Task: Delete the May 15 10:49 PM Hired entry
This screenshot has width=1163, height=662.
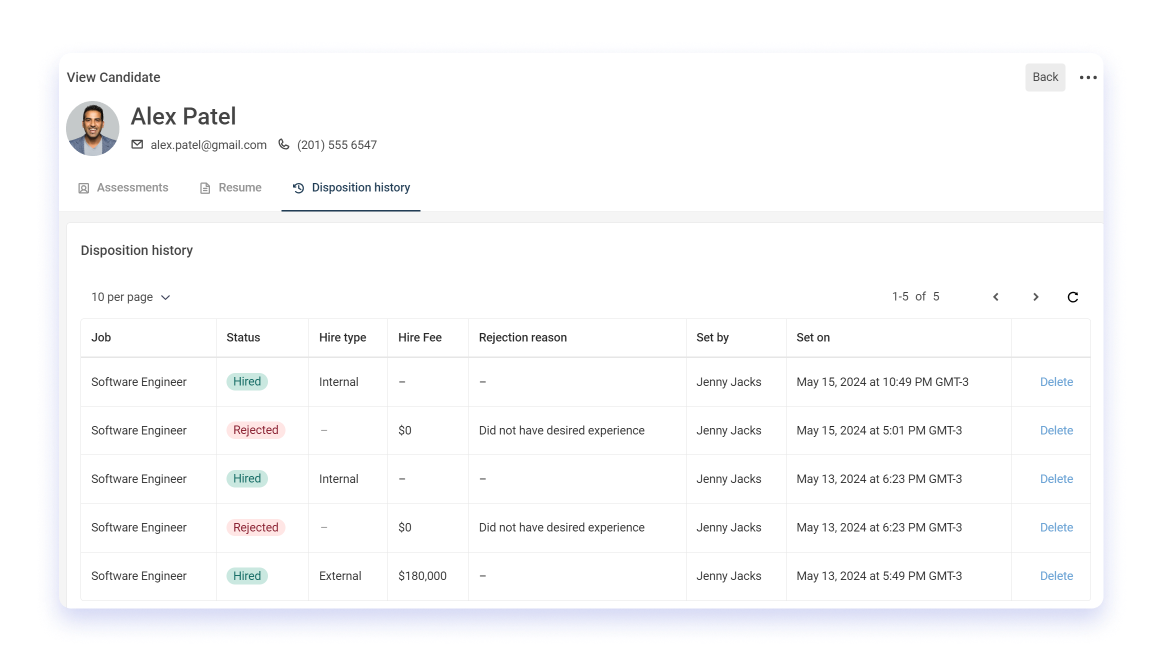Action: [1056, 382]
